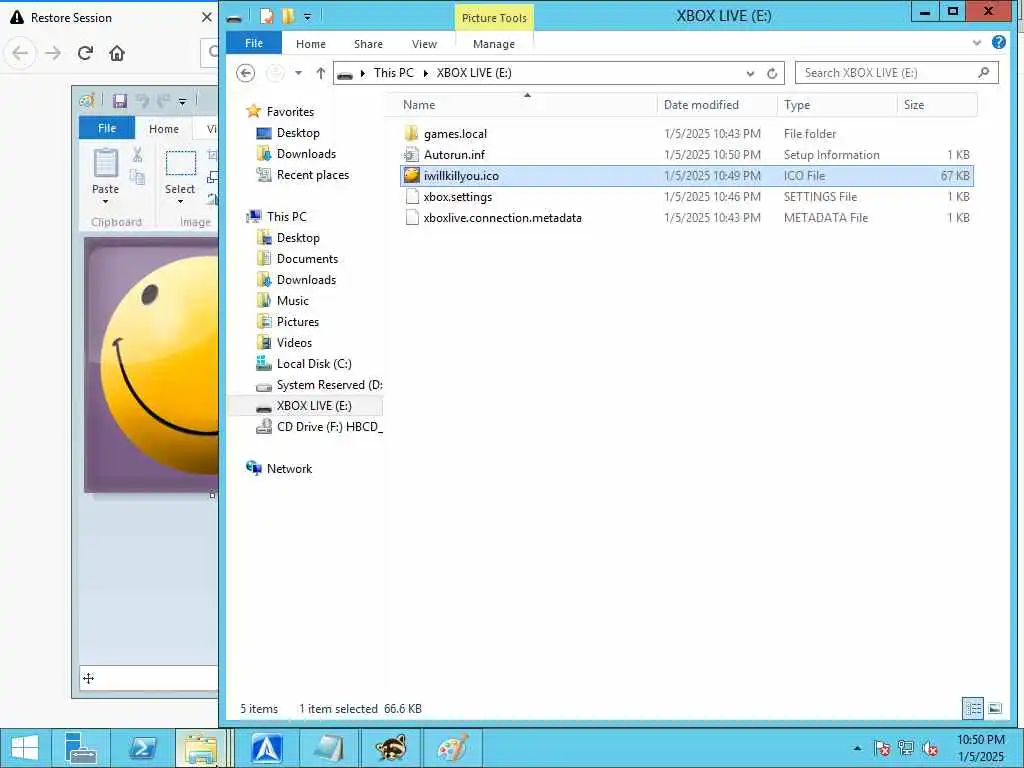1024x768 pixels.
Task: Switch to details view icon in status bar
Action: 973,708
